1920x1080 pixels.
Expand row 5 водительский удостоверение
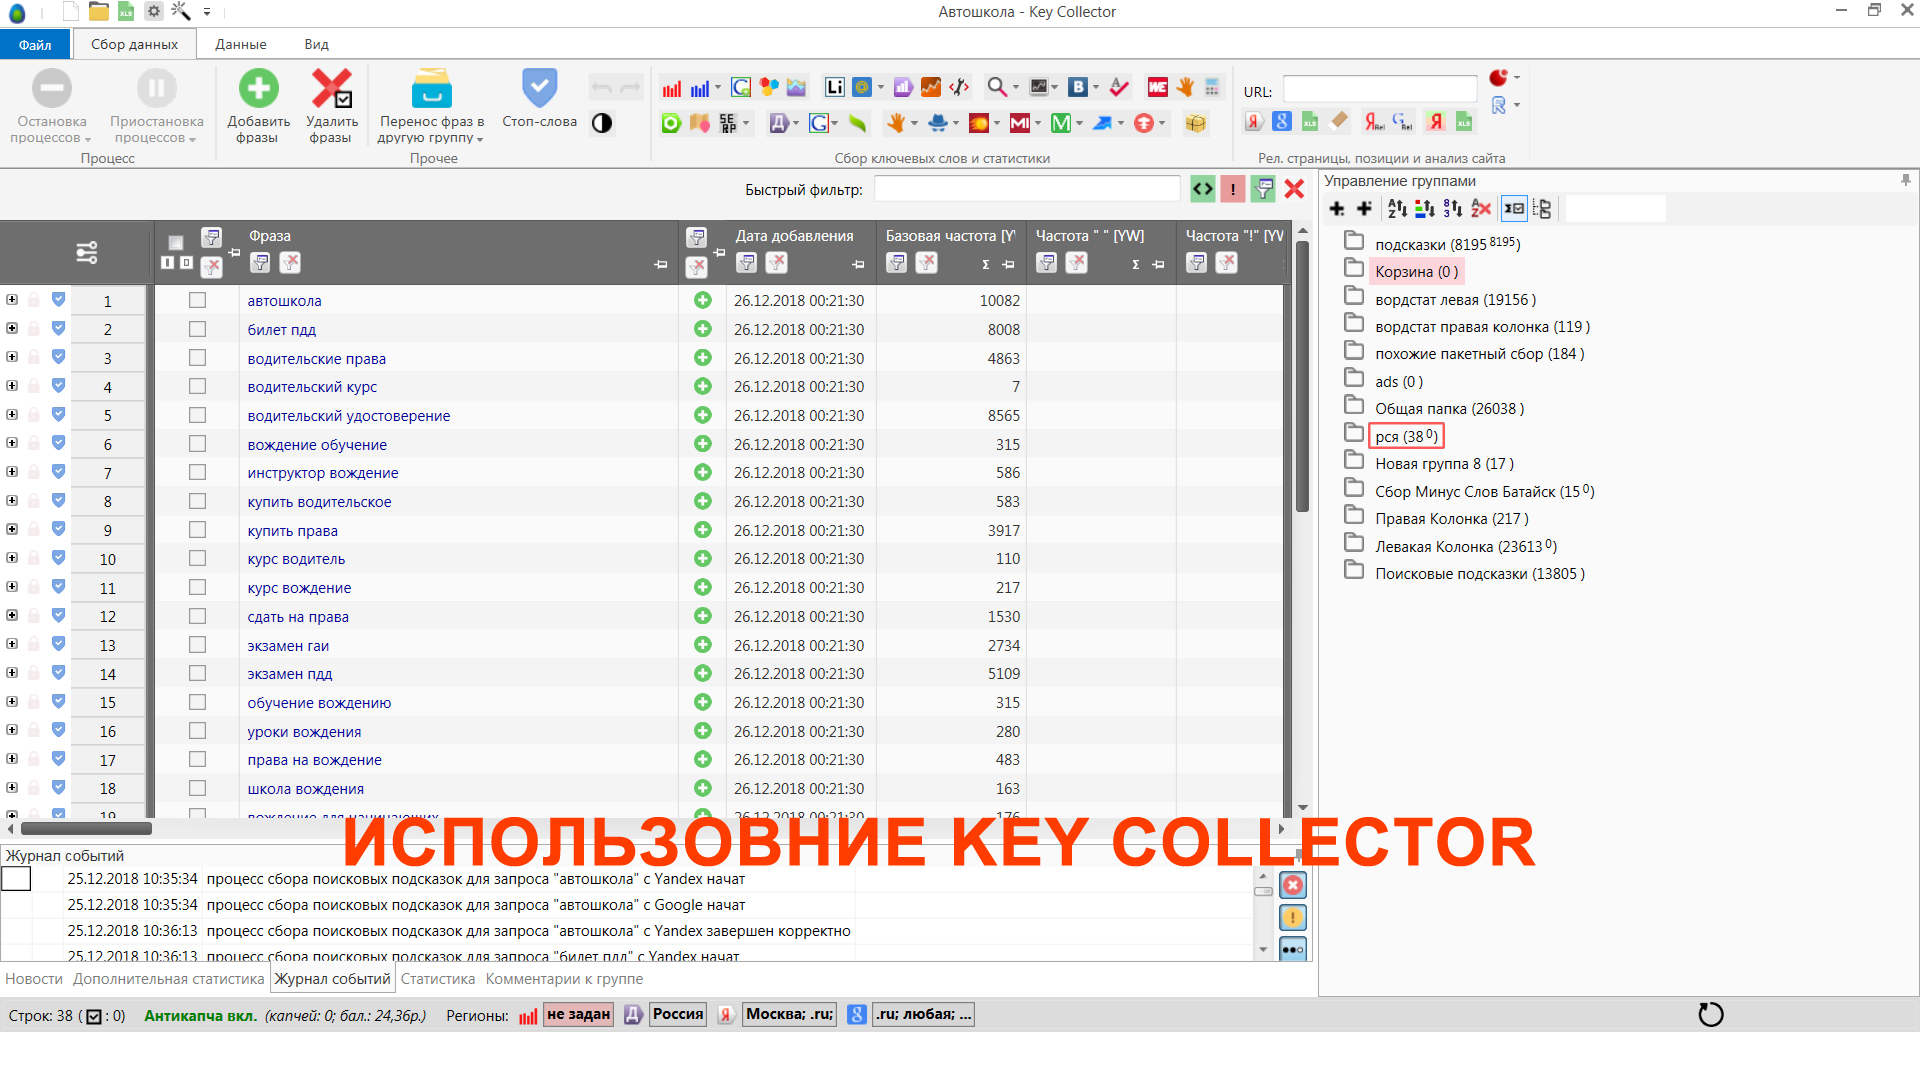click(x=12, y=414)
